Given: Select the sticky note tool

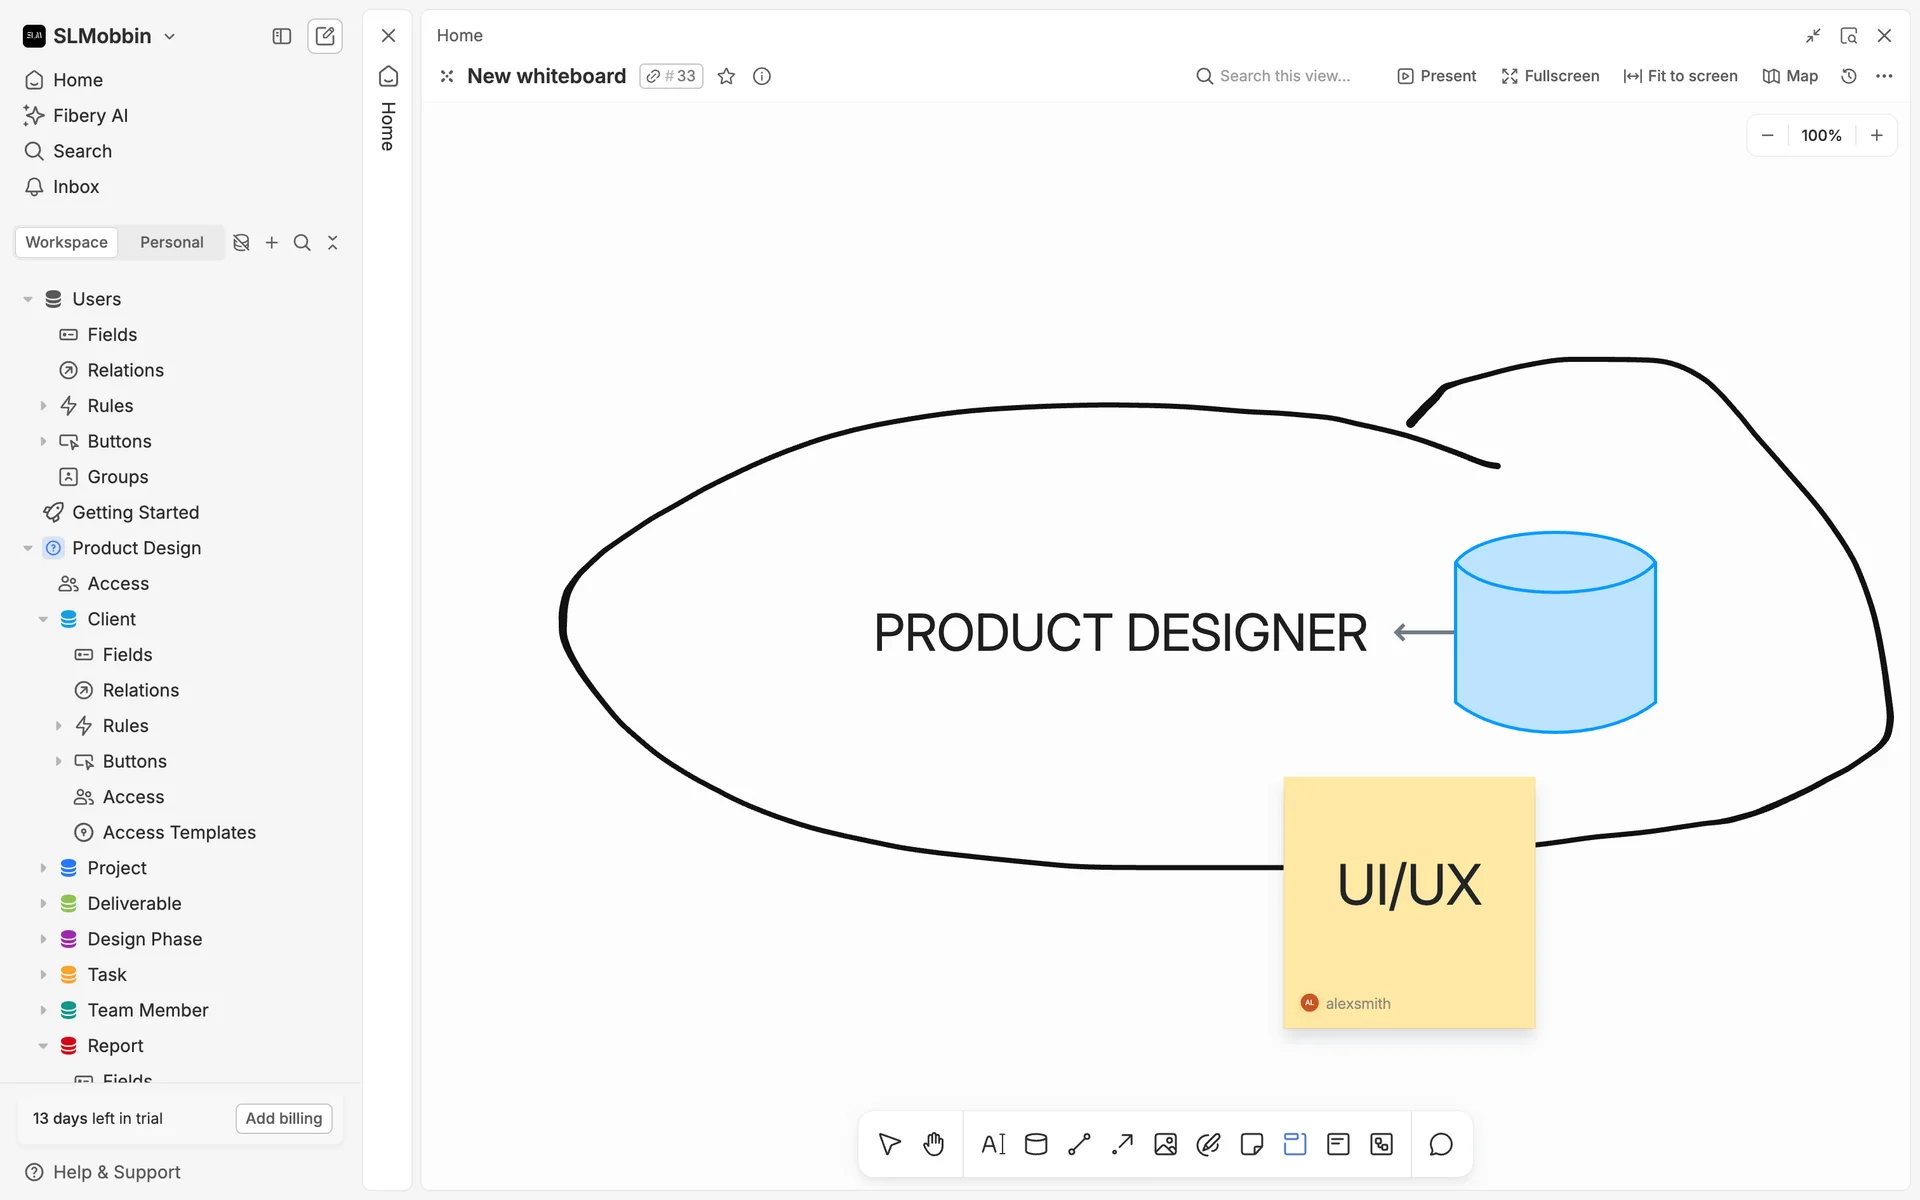Looking at the screenshot, I should [x=1251, y=1144].
